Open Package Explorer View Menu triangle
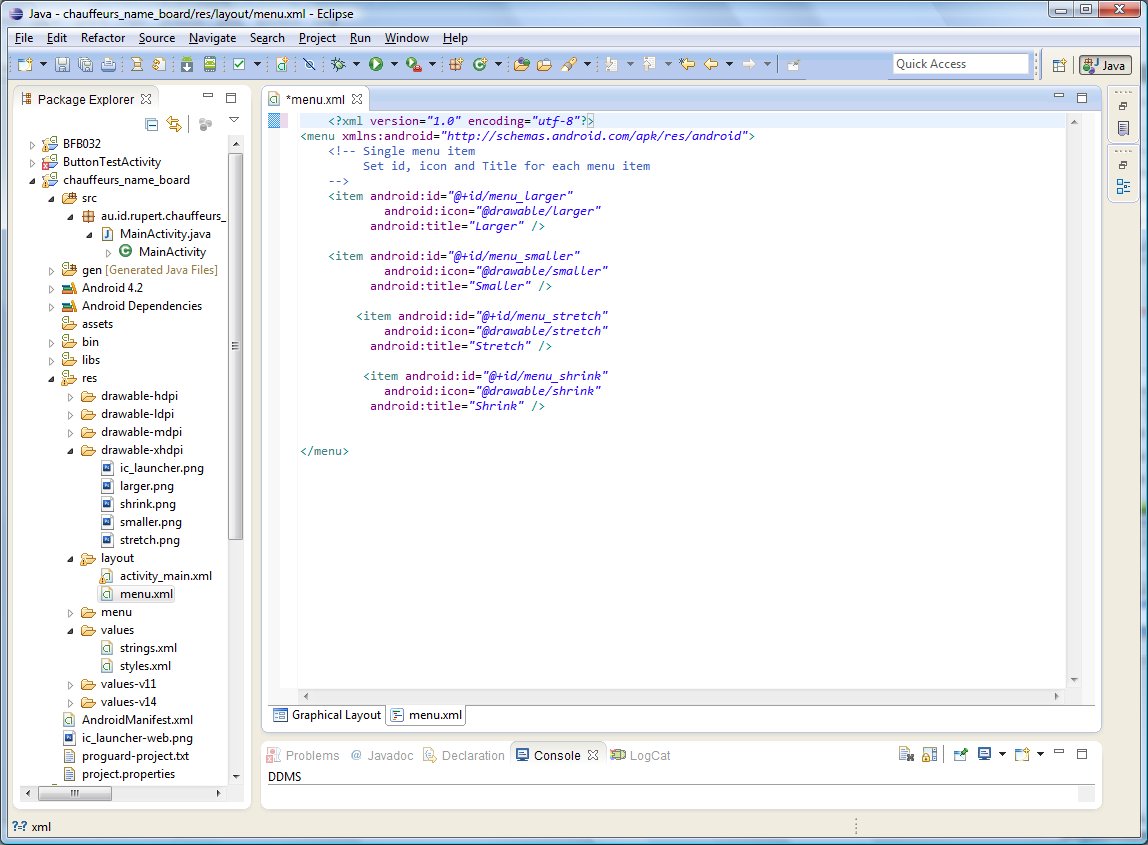 click(x=234, y=119)
